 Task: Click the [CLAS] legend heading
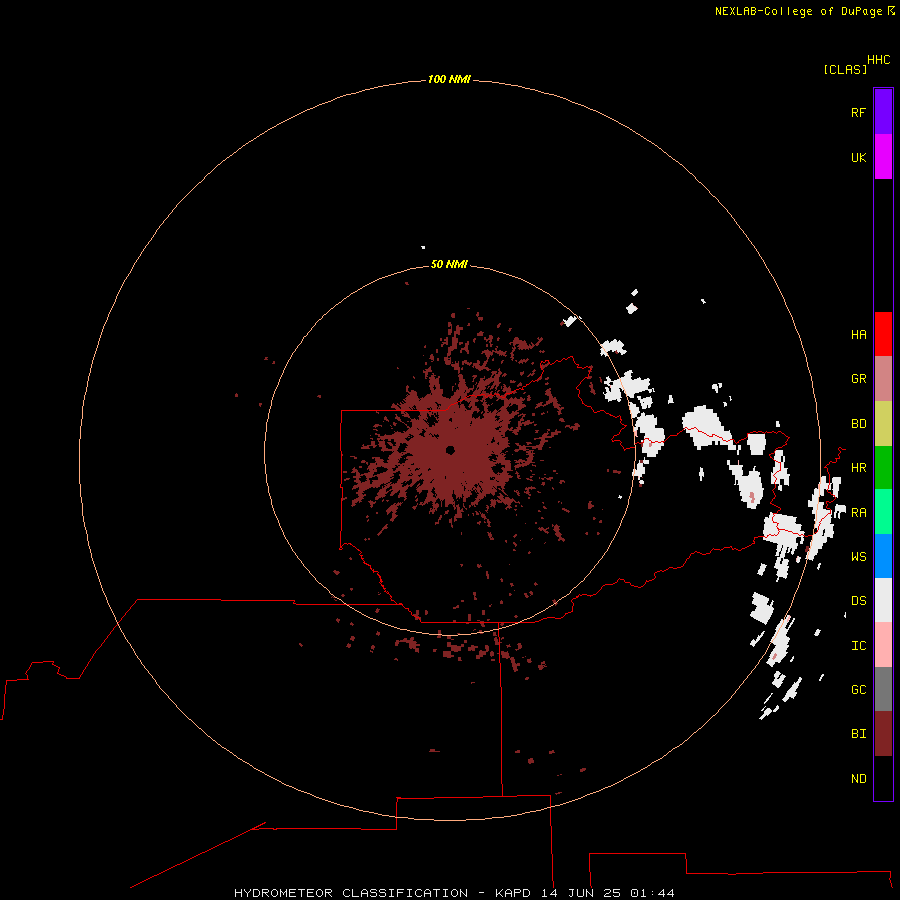tap(845, 70)
